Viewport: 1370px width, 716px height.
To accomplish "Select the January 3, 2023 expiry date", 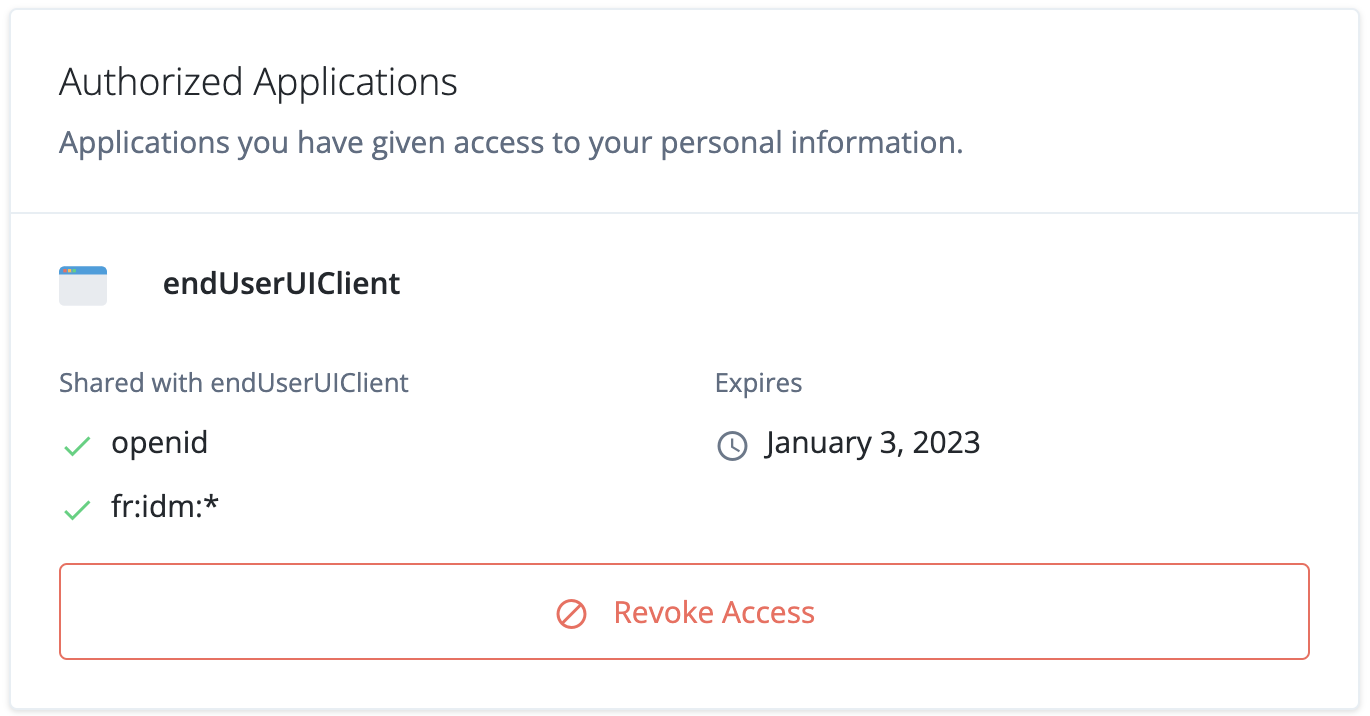I will (x=872, y=443).
